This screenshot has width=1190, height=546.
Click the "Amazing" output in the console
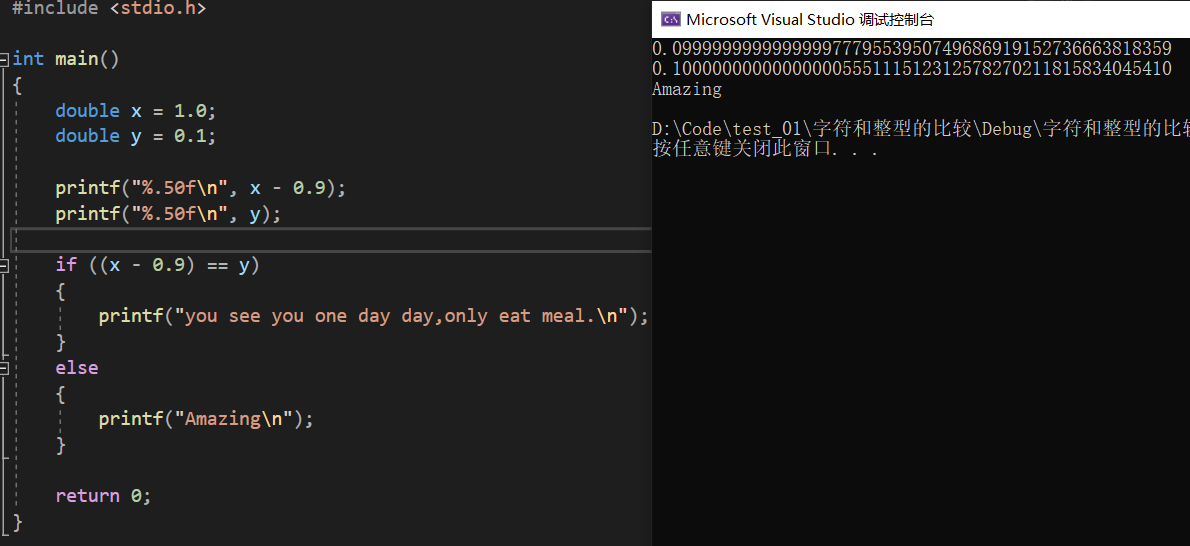687,90
